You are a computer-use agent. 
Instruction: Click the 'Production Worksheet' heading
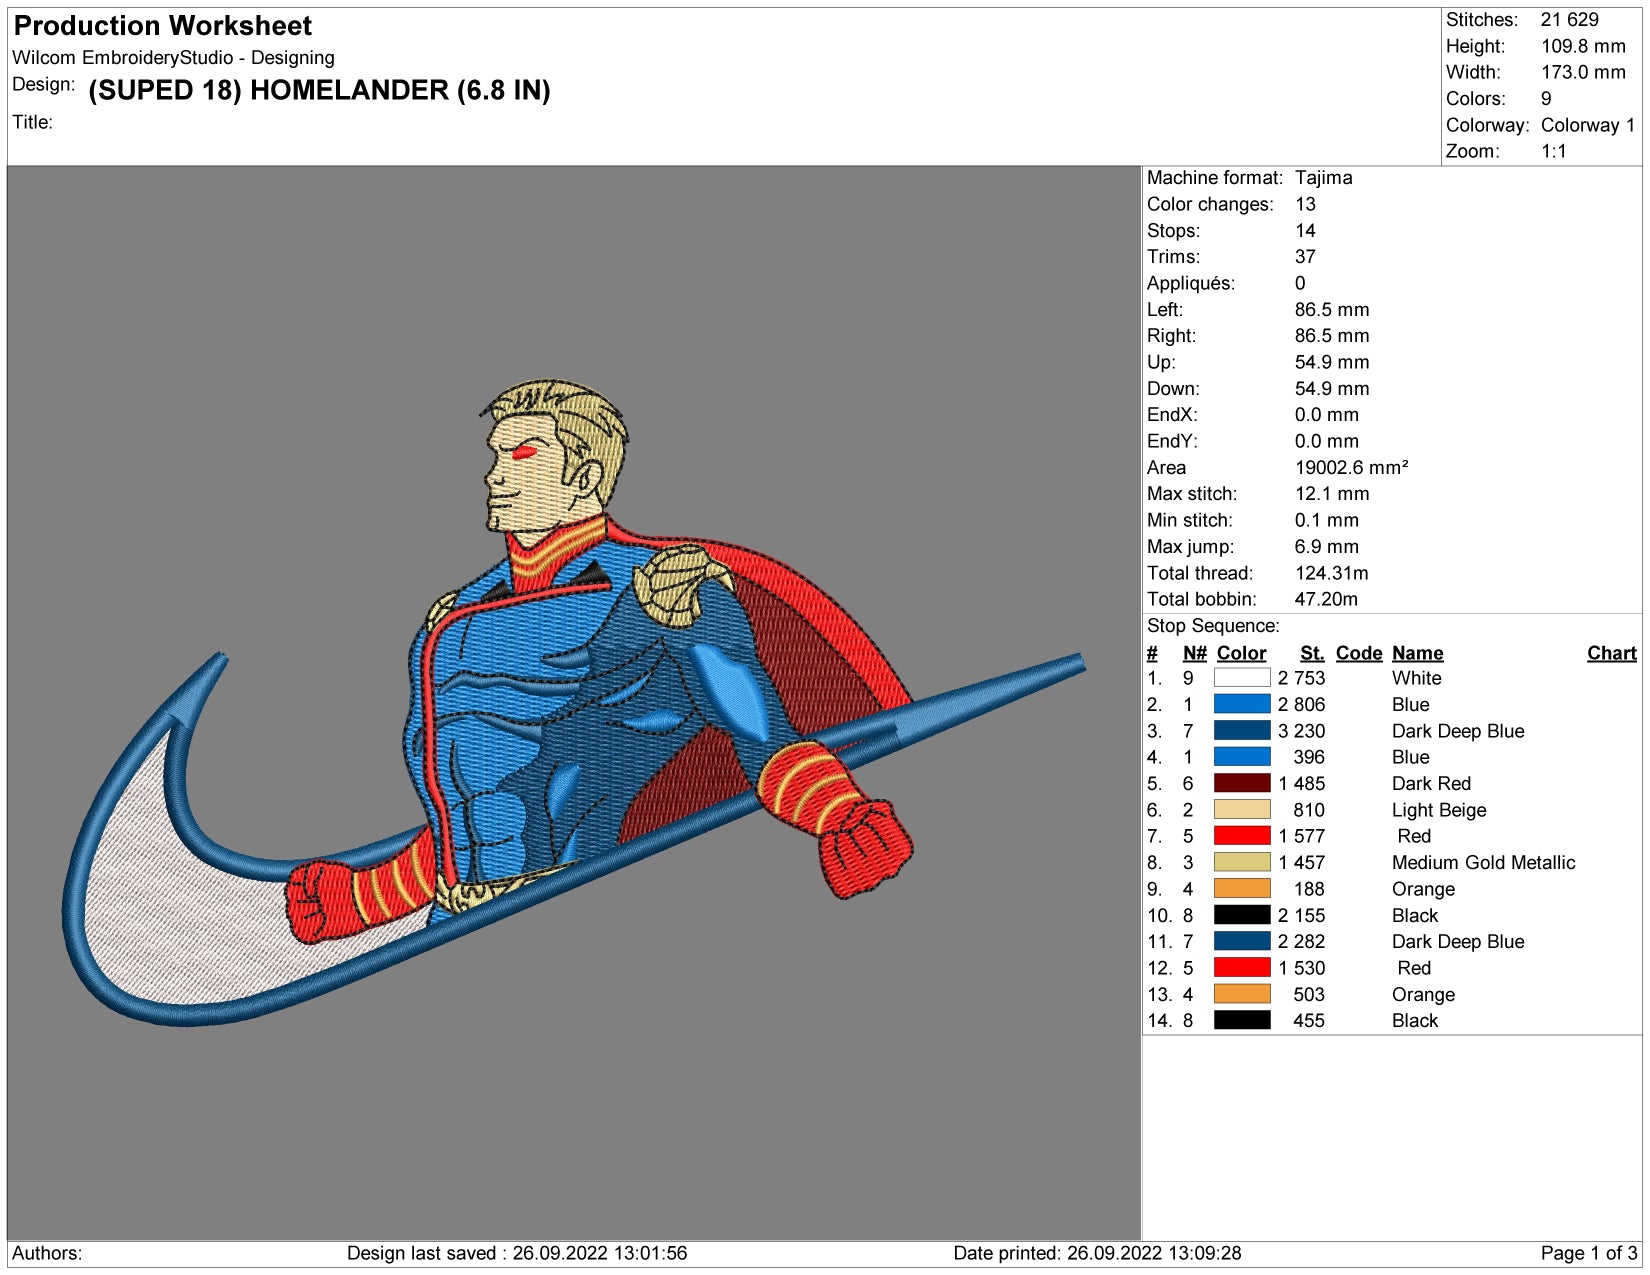(163, 26)
